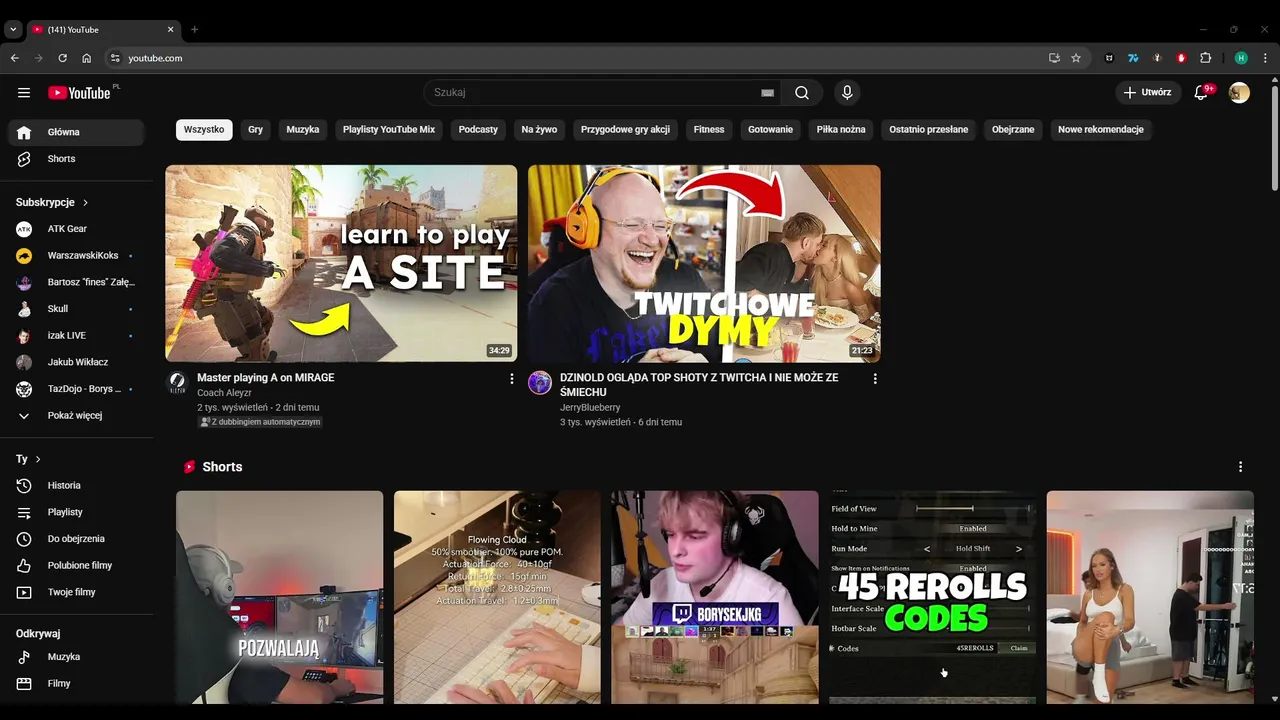Open more options for DZINOLD video
This screenshot has height=720, width=1280.
click(875, 379)
